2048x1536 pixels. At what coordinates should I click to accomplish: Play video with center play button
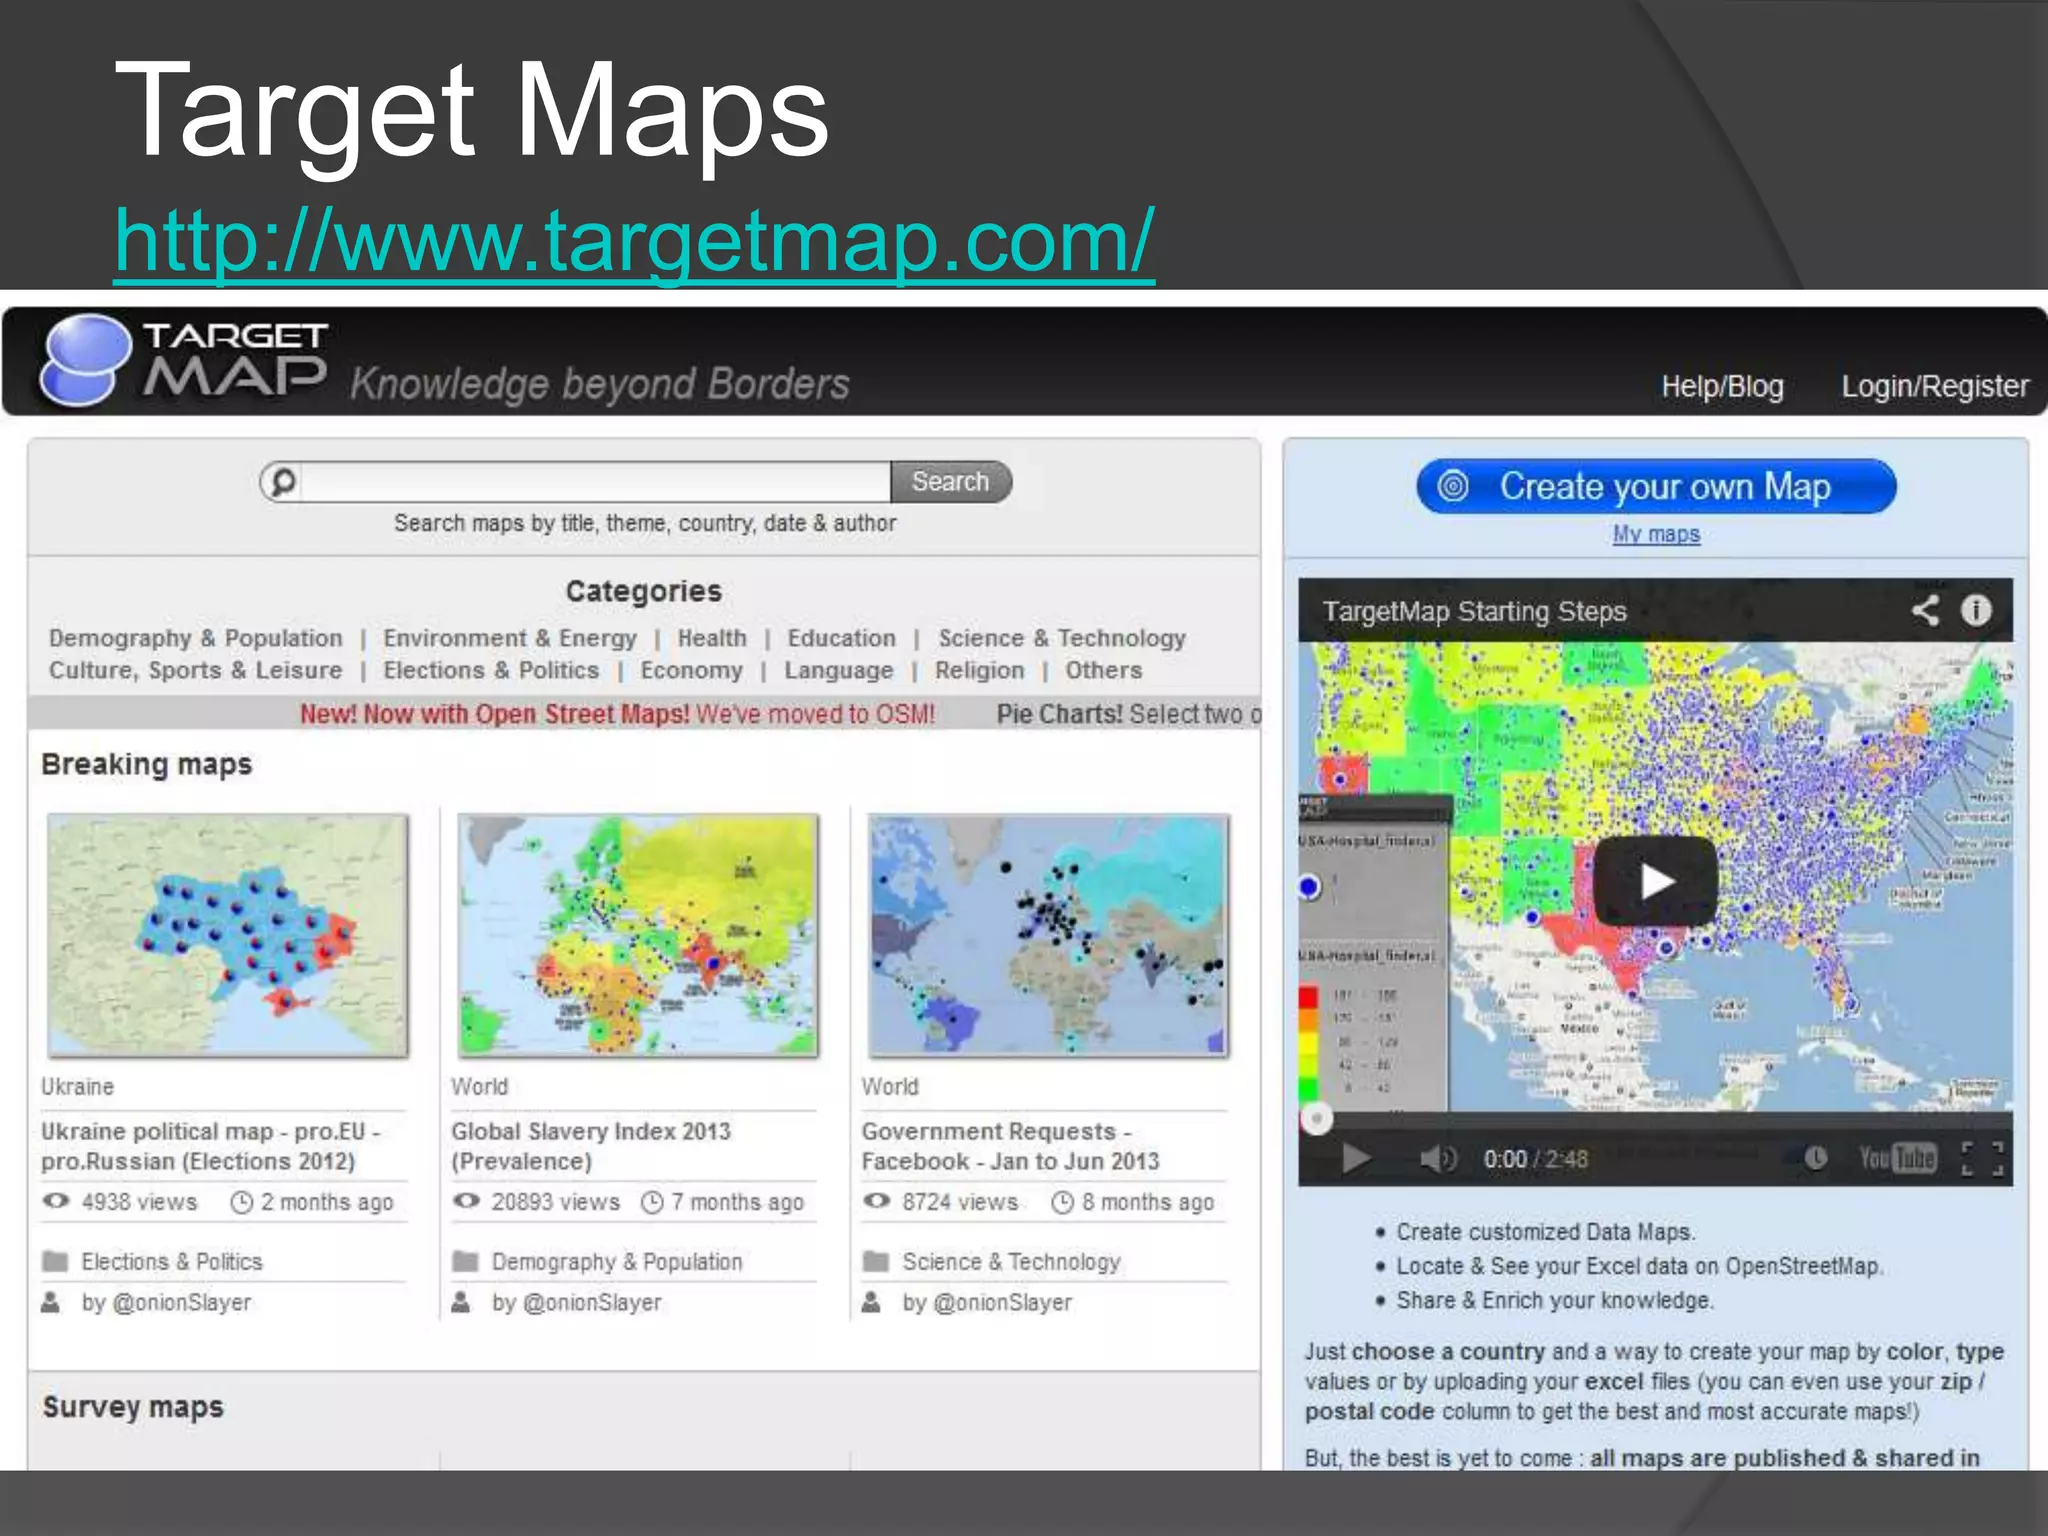pyautogui.click(x=1655, y=881)
